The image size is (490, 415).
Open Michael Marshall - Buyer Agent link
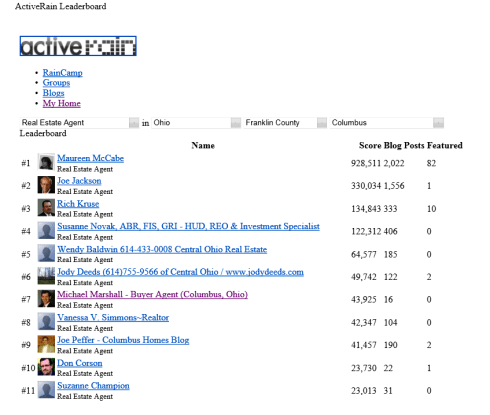tap(152, 295)
